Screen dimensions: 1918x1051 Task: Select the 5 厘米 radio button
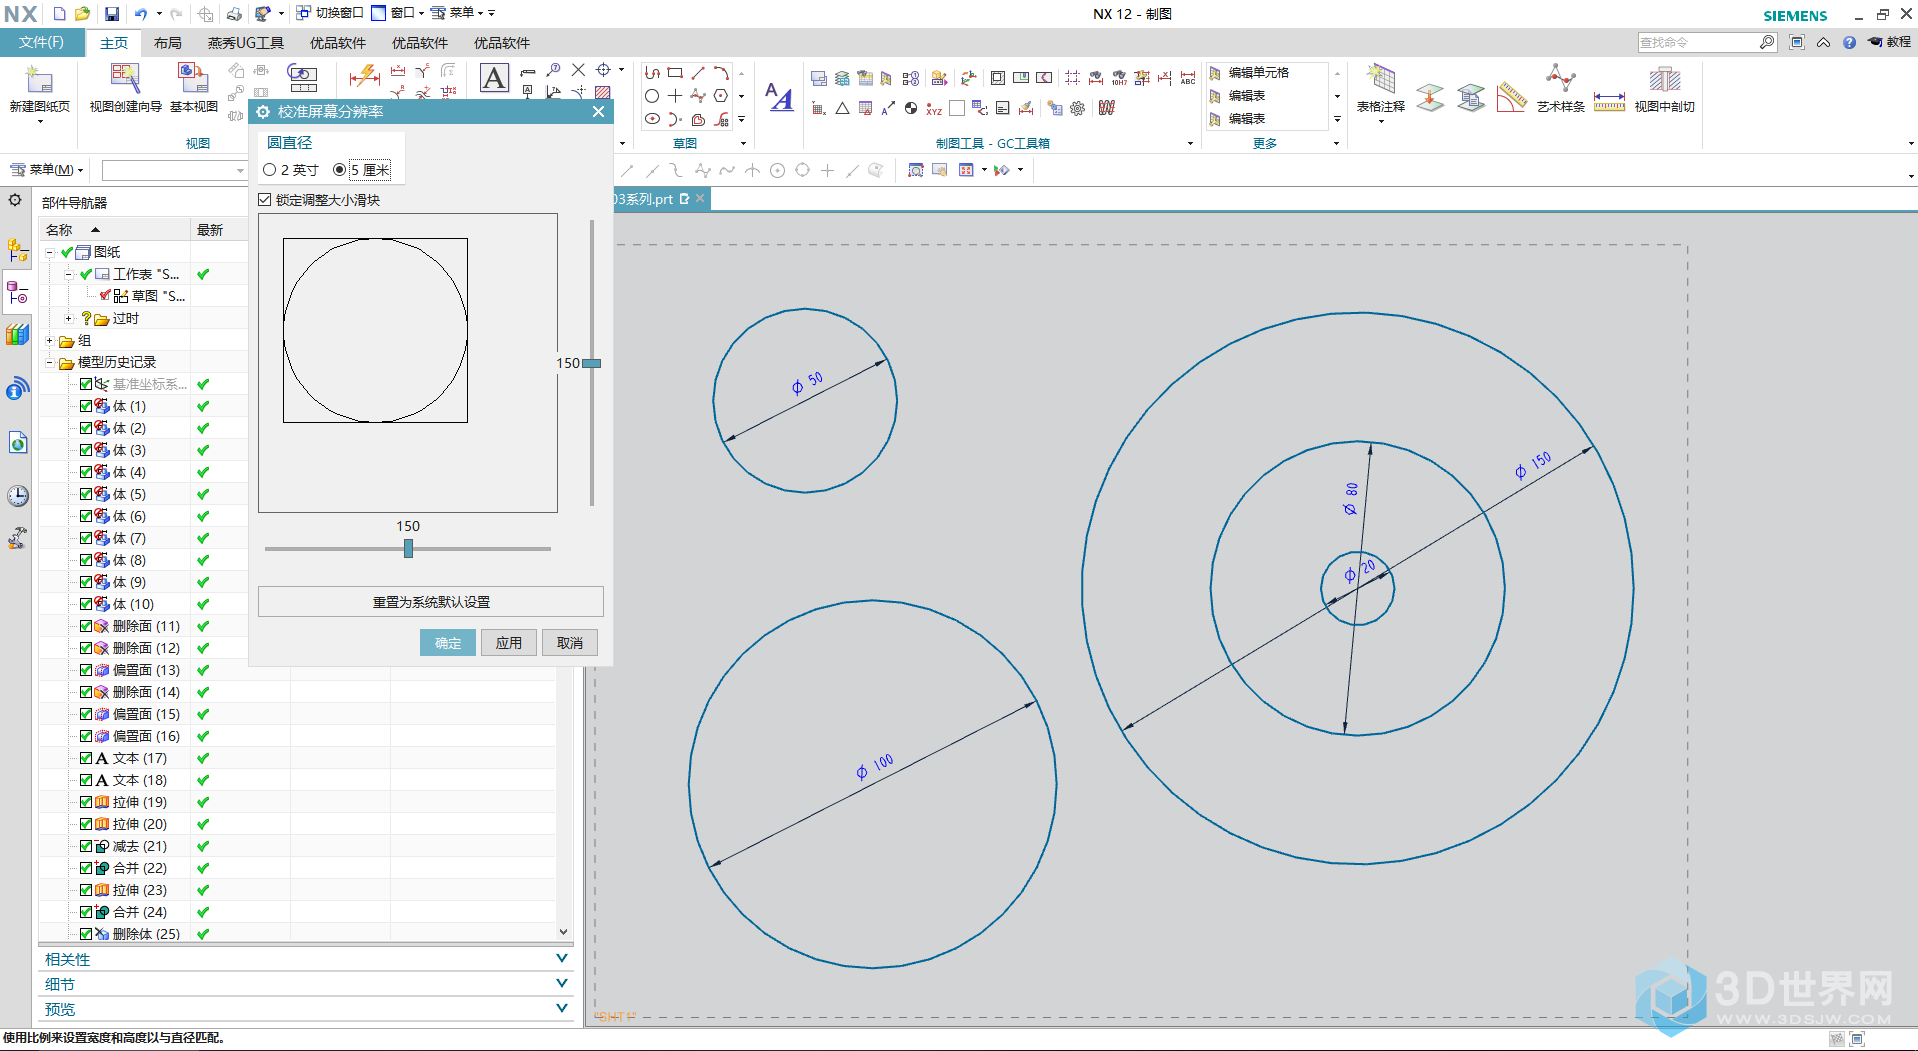339,170
